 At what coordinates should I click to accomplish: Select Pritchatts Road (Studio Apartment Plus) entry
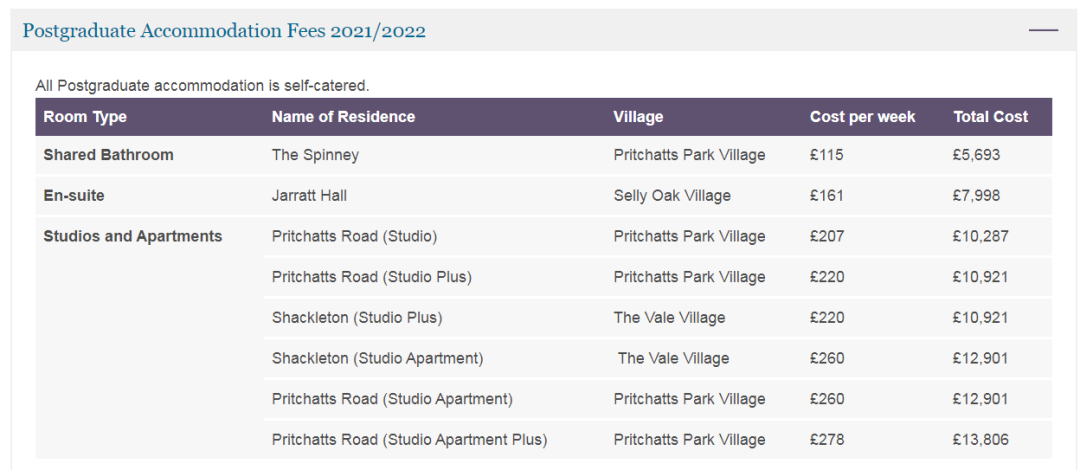[409, 439]
